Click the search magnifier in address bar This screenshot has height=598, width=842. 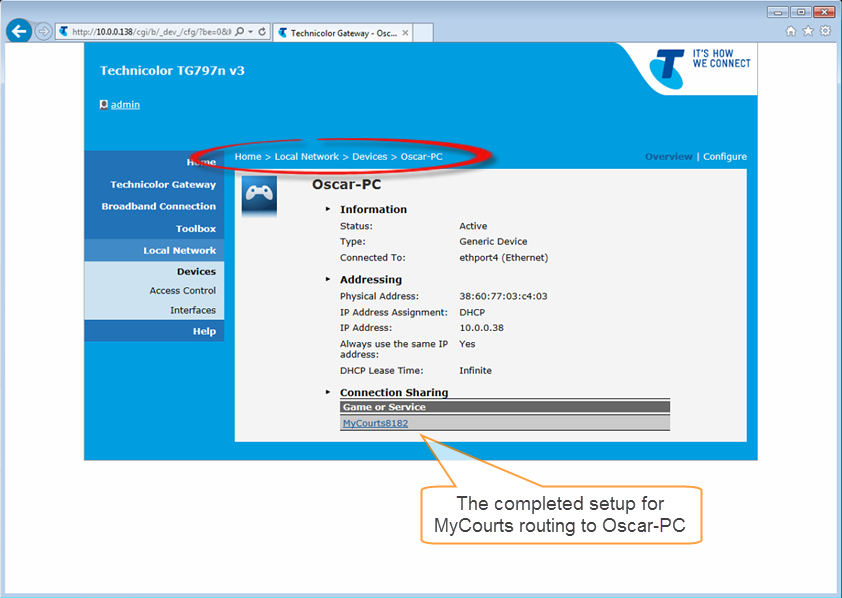click(240, 32)
